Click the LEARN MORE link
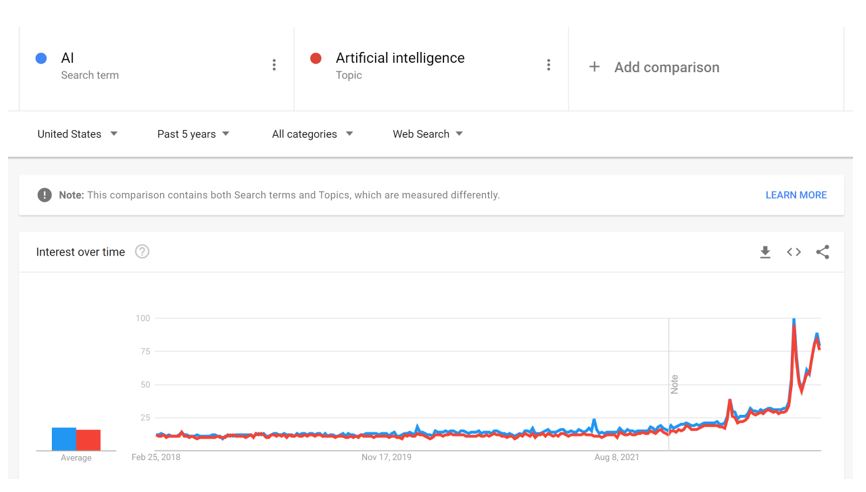 tap(795, 195)
